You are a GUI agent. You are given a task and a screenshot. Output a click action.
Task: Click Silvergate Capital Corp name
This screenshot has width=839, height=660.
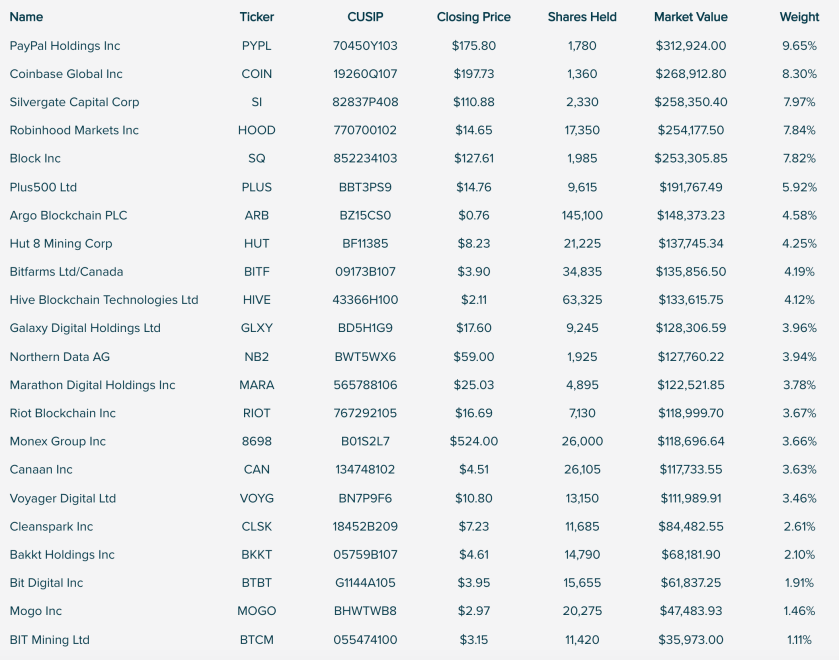74,102
